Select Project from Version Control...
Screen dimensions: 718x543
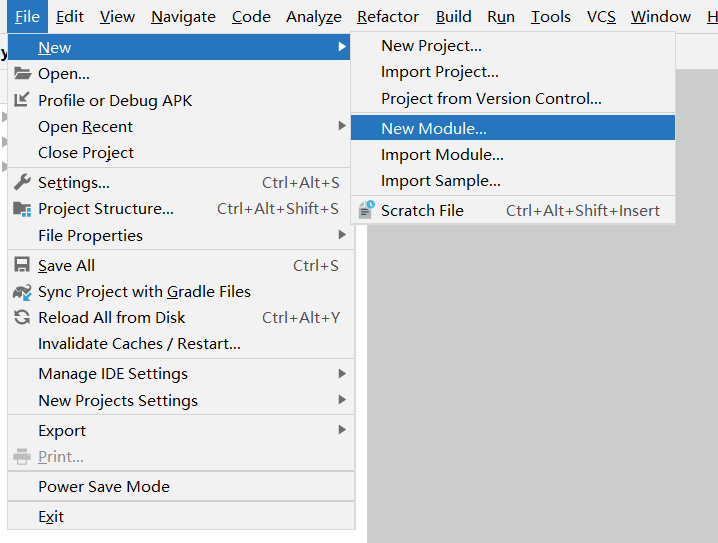click(513, 98)
